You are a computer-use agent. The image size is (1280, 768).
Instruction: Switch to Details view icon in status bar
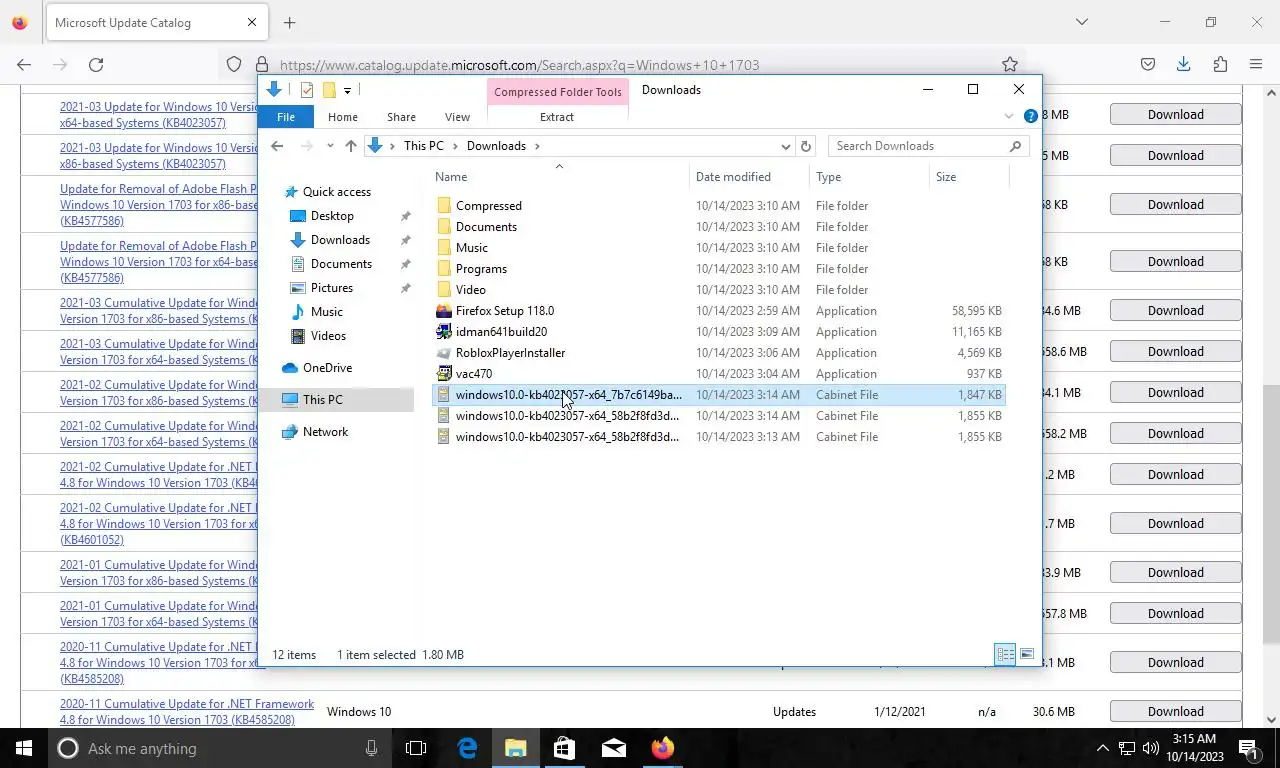(1005, 654)
